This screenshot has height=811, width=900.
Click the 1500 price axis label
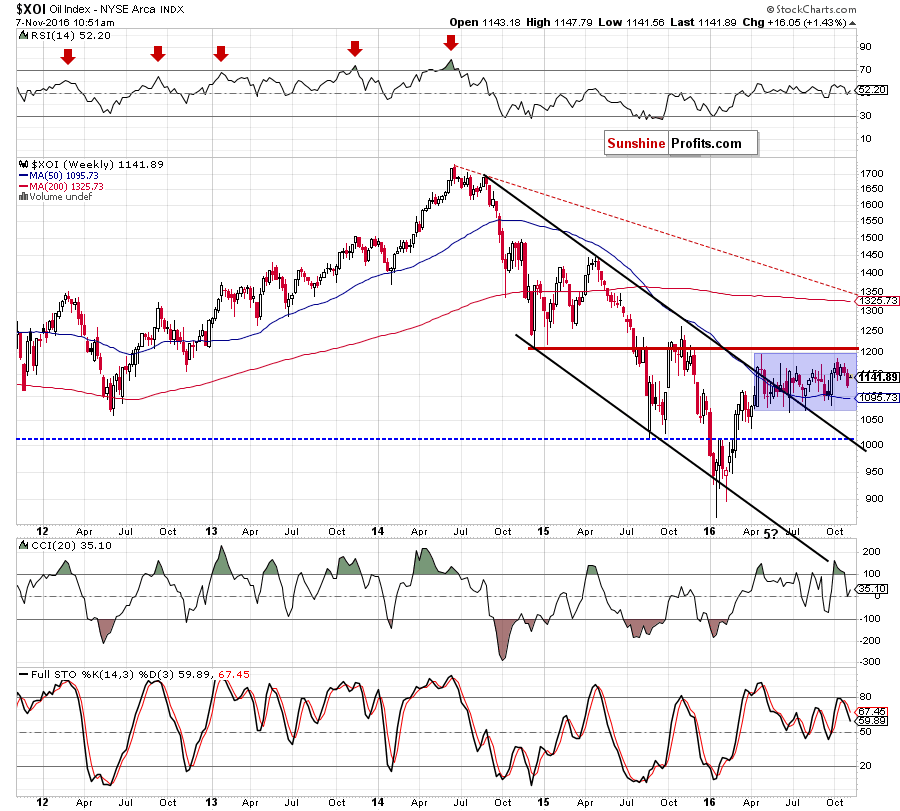872,238
